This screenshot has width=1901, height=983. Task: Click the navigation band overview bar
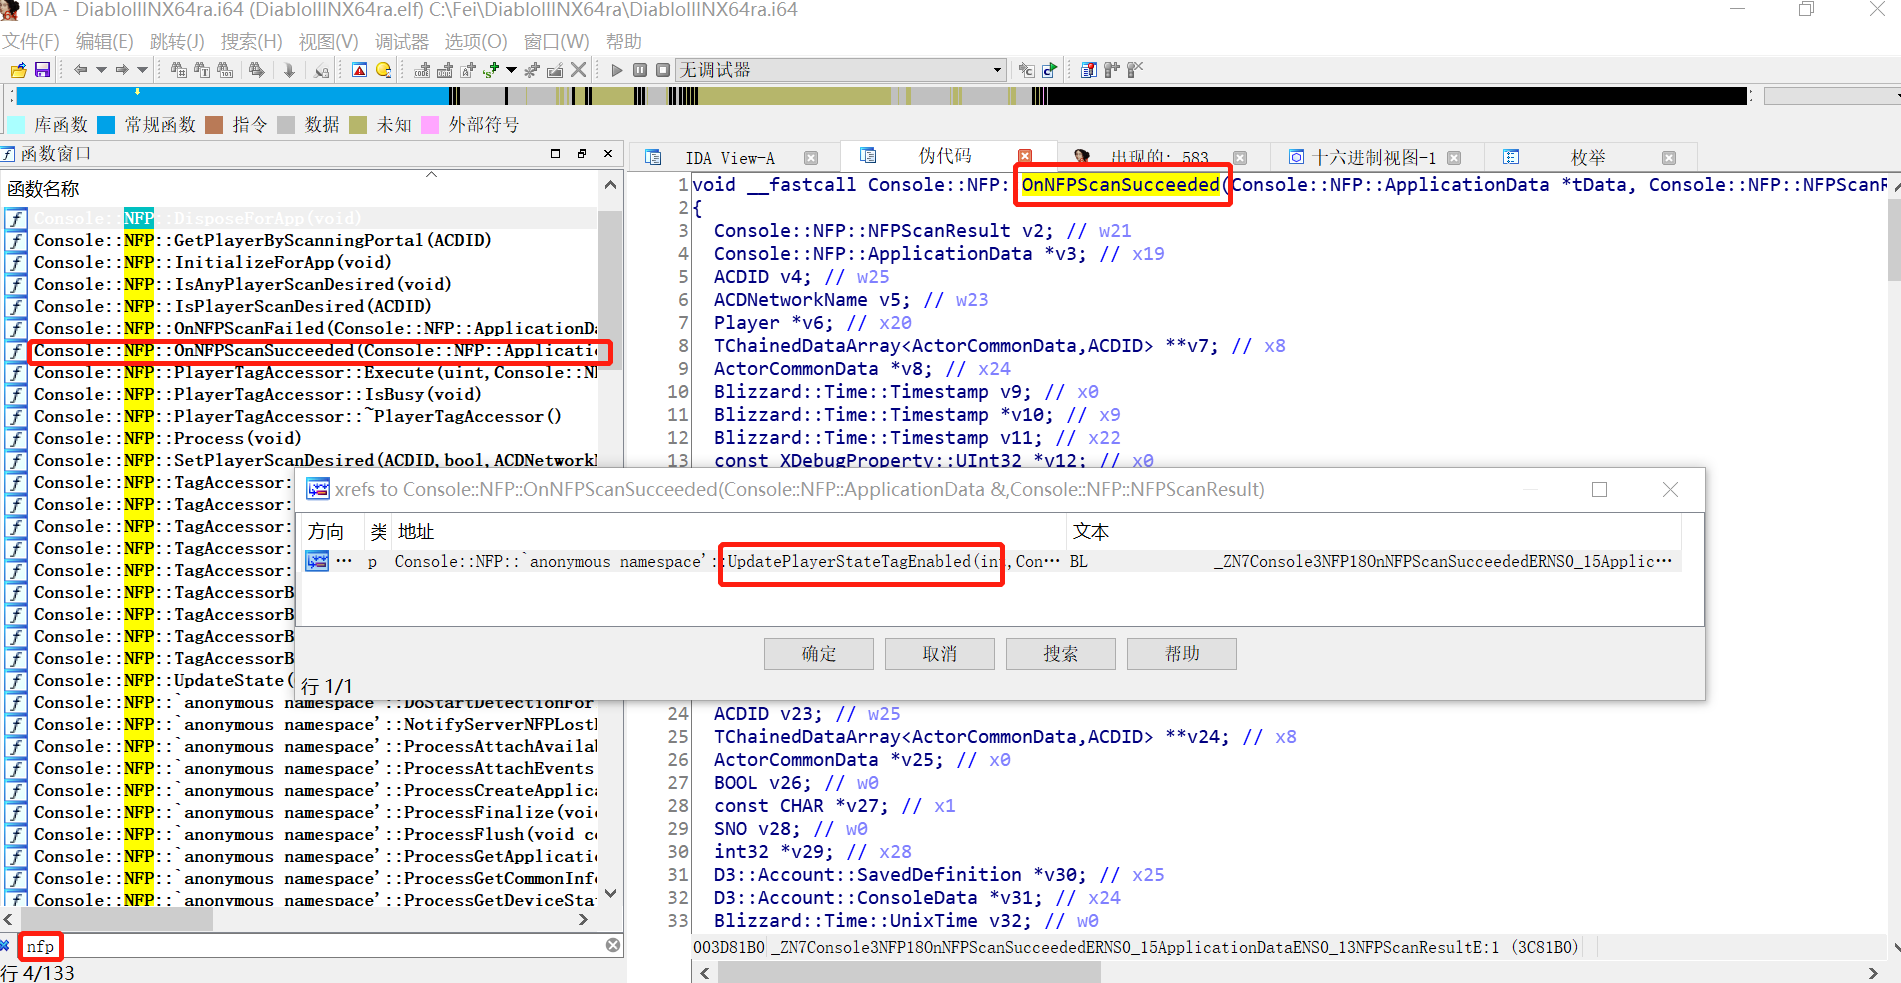coord(882,96)
